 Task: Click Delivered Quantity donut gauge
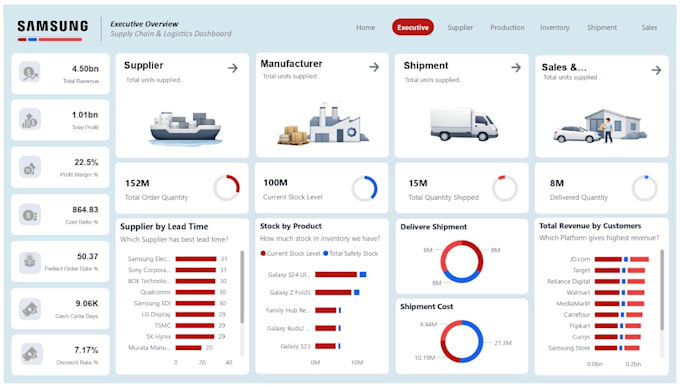[x=645, y=188]
